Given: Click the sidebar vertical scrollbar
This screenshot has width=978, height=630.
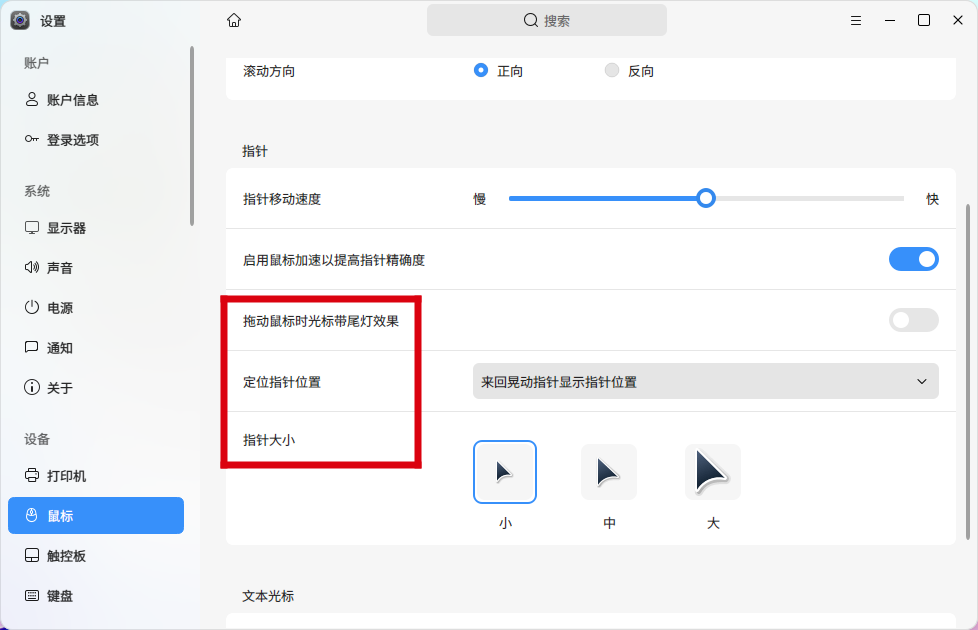Looking at the screenshot, I should 192,136.
